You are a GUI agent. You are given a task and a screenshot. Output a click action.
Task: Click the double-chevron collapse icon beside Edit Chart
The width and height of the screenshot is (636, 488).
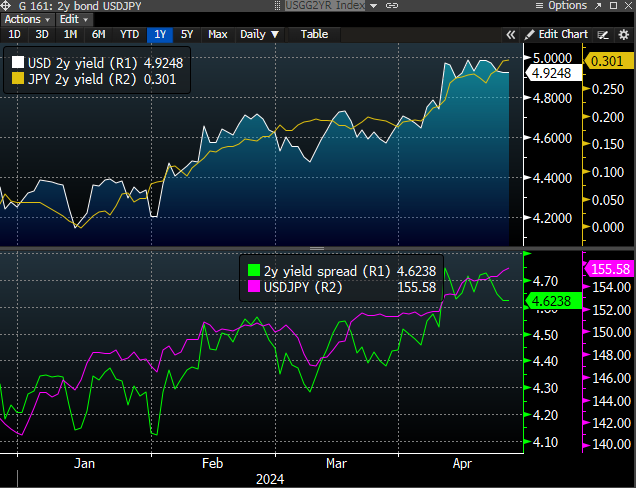point(511,34)
